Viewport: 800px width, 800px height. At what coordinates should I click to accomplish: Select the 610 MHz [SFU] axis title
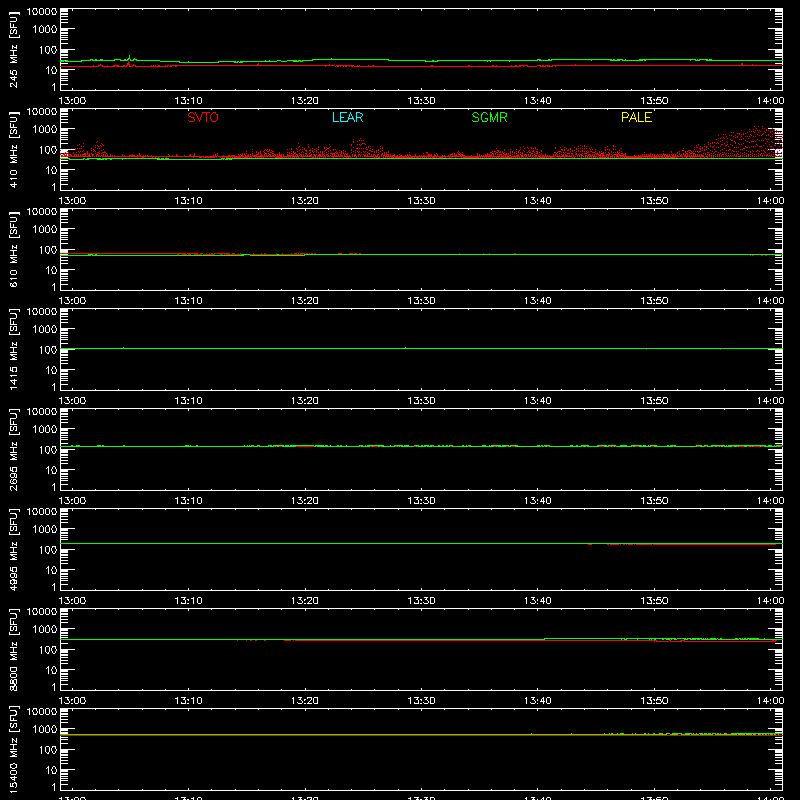click(13, 249)
